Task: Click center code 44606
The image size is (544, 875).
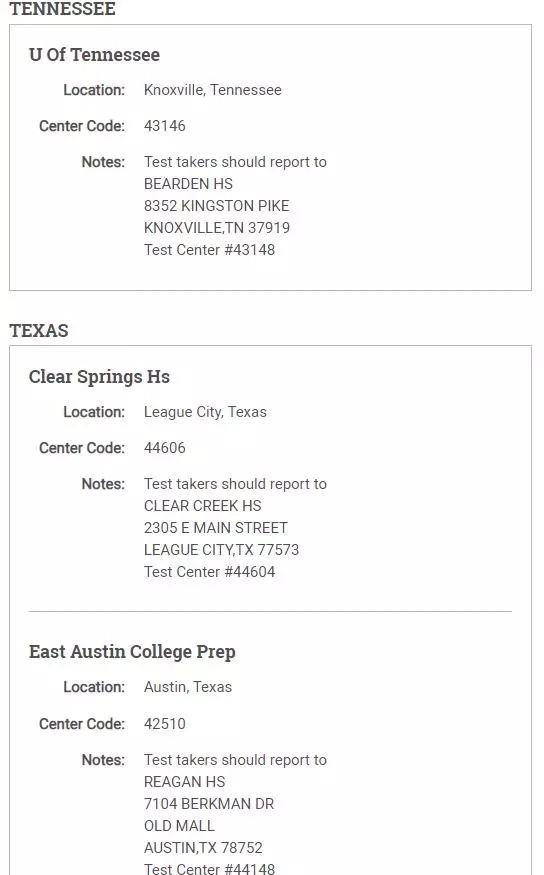Action: 165,448
